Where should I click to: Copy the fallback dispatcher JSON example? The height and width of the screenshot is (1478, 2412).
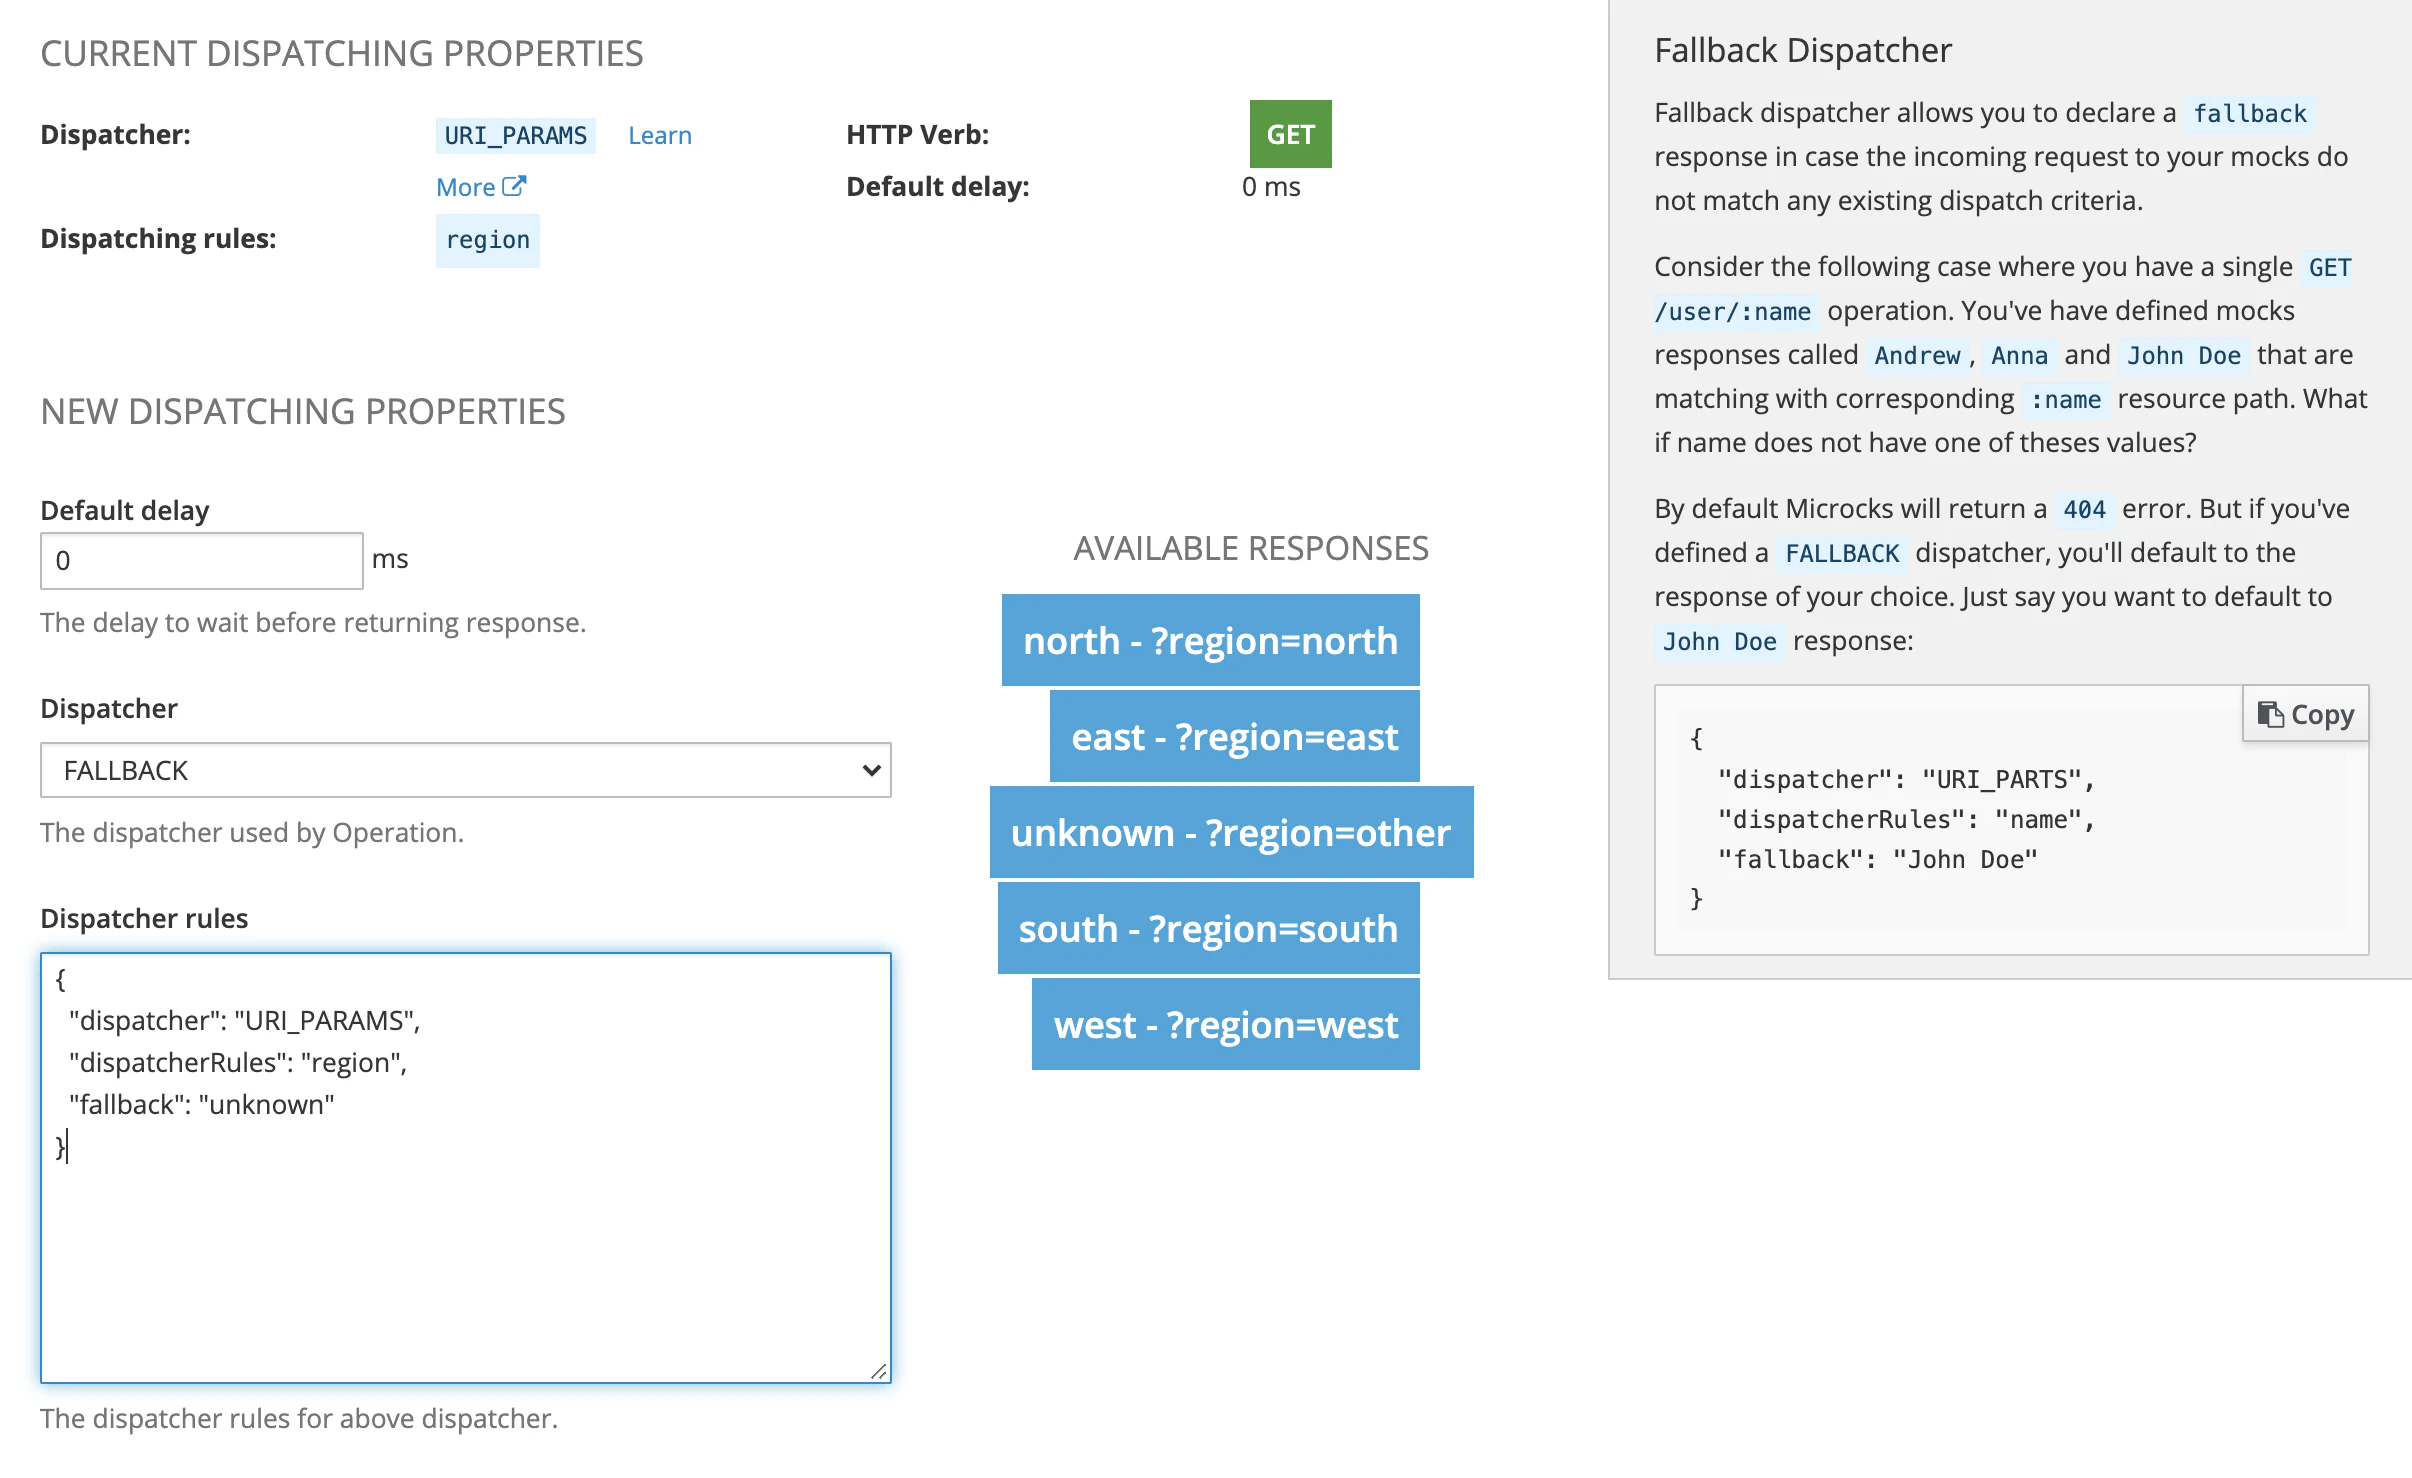(2305, 714)
